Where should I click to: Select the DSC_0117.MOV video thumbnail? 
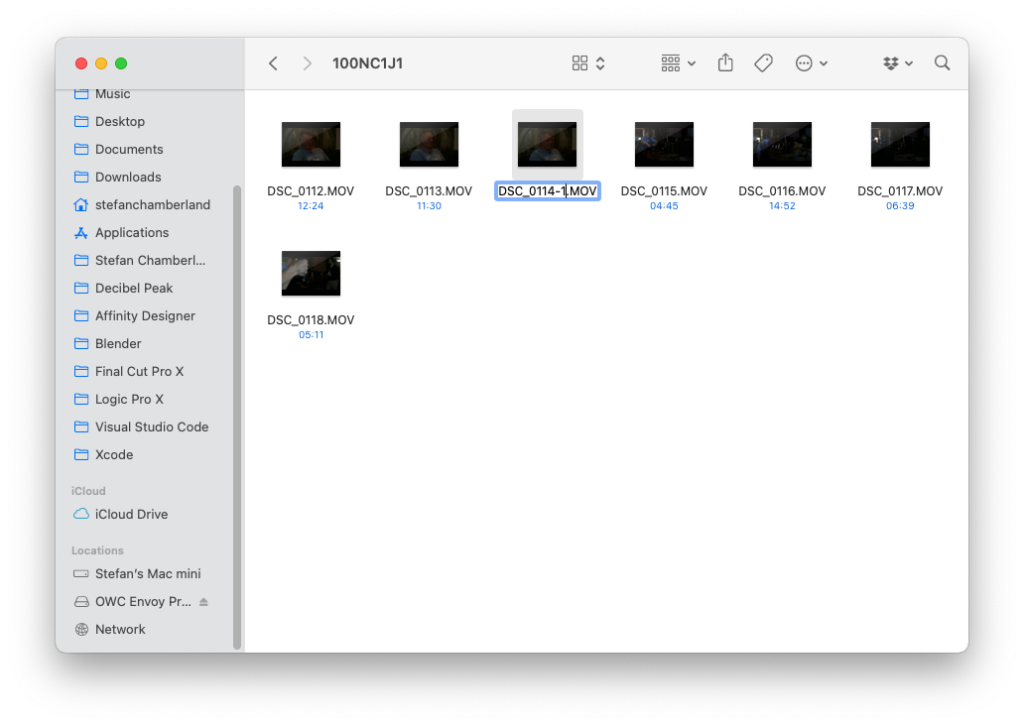[x=900, y=144]
